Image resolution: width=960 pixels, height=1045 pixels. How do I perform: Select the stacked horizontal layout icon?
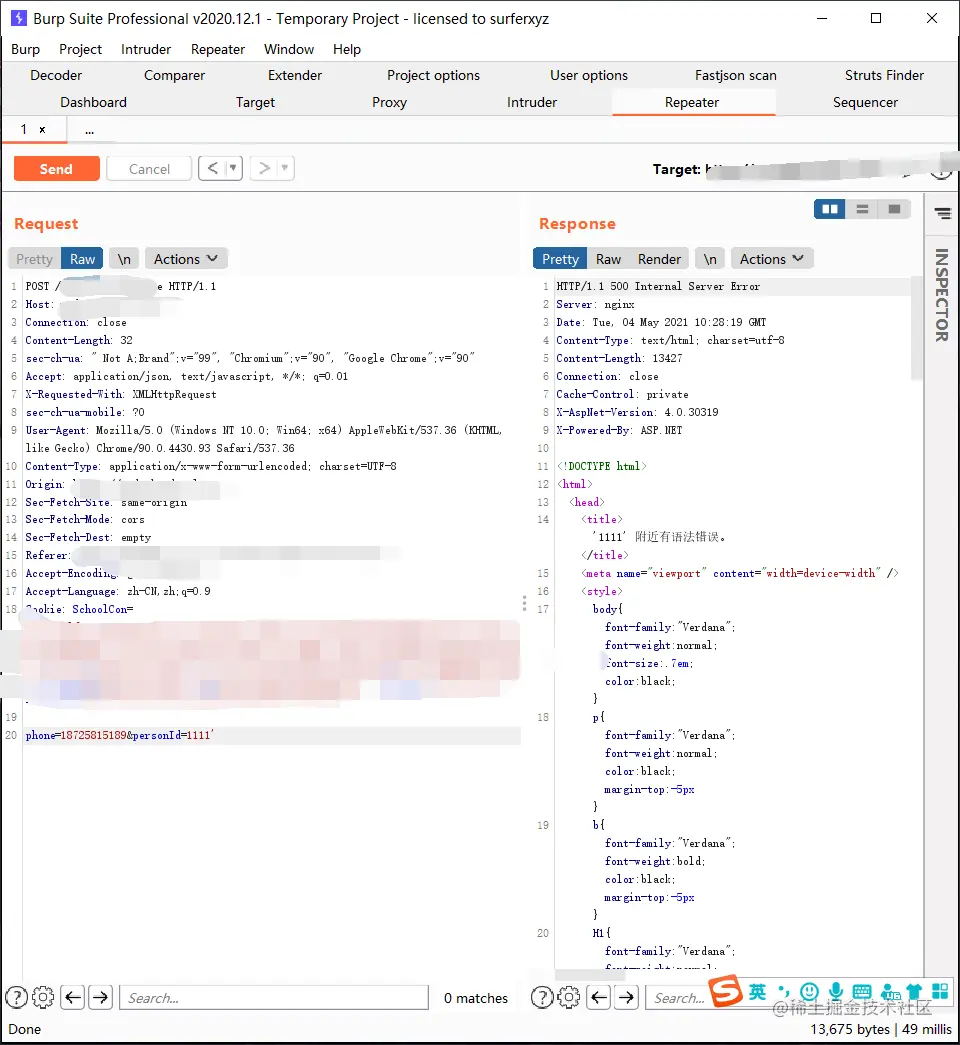point(862,209)
